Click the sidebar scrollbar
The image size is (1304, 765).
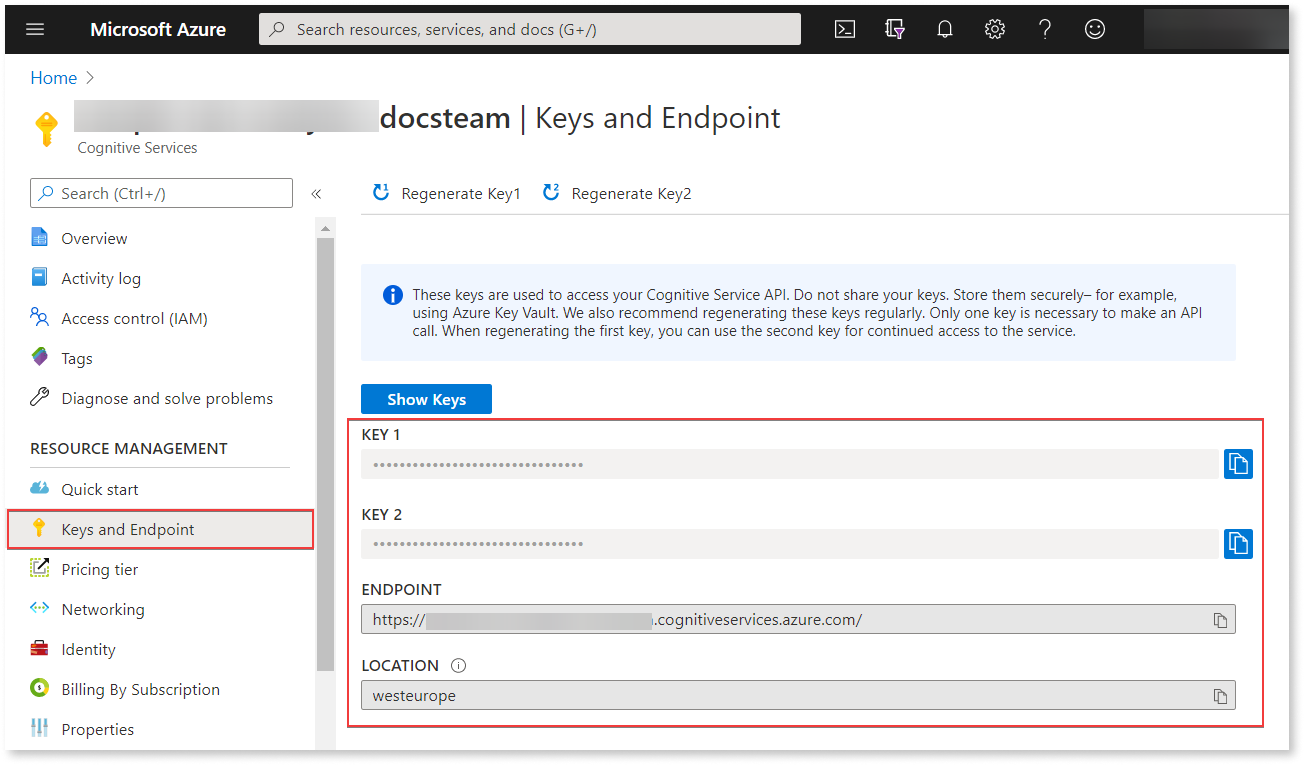point(324,300)
